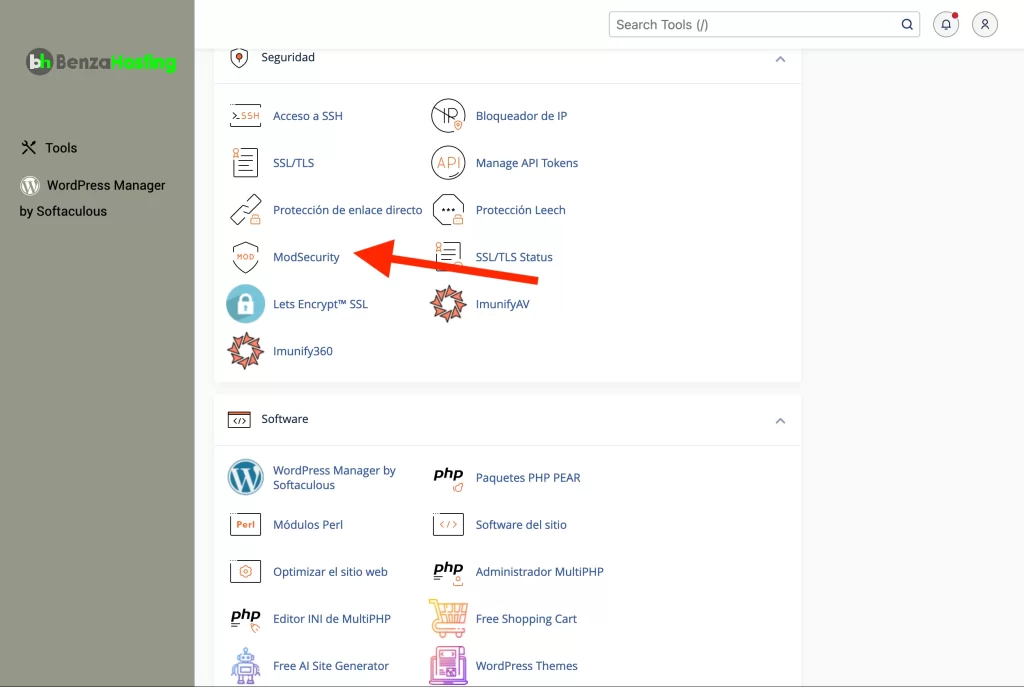
Task: Click the ModSecurity shield icon
Action: [x=246, y=257]
